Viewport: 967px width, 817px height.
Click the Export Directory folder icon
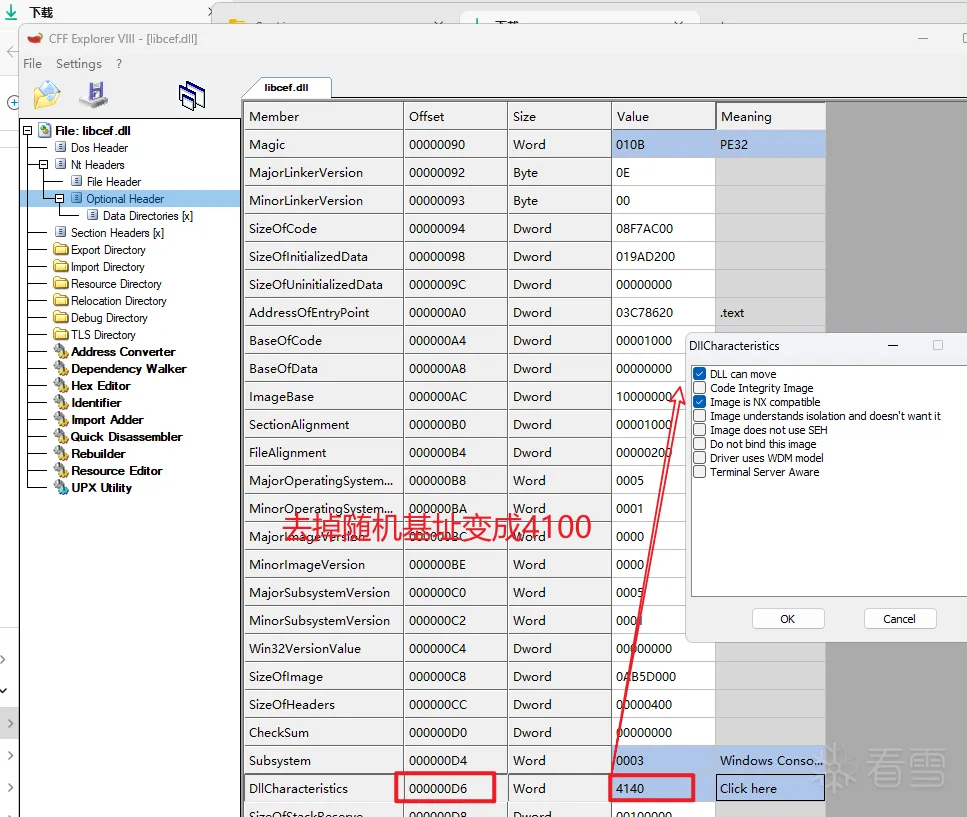coord(60,249)
